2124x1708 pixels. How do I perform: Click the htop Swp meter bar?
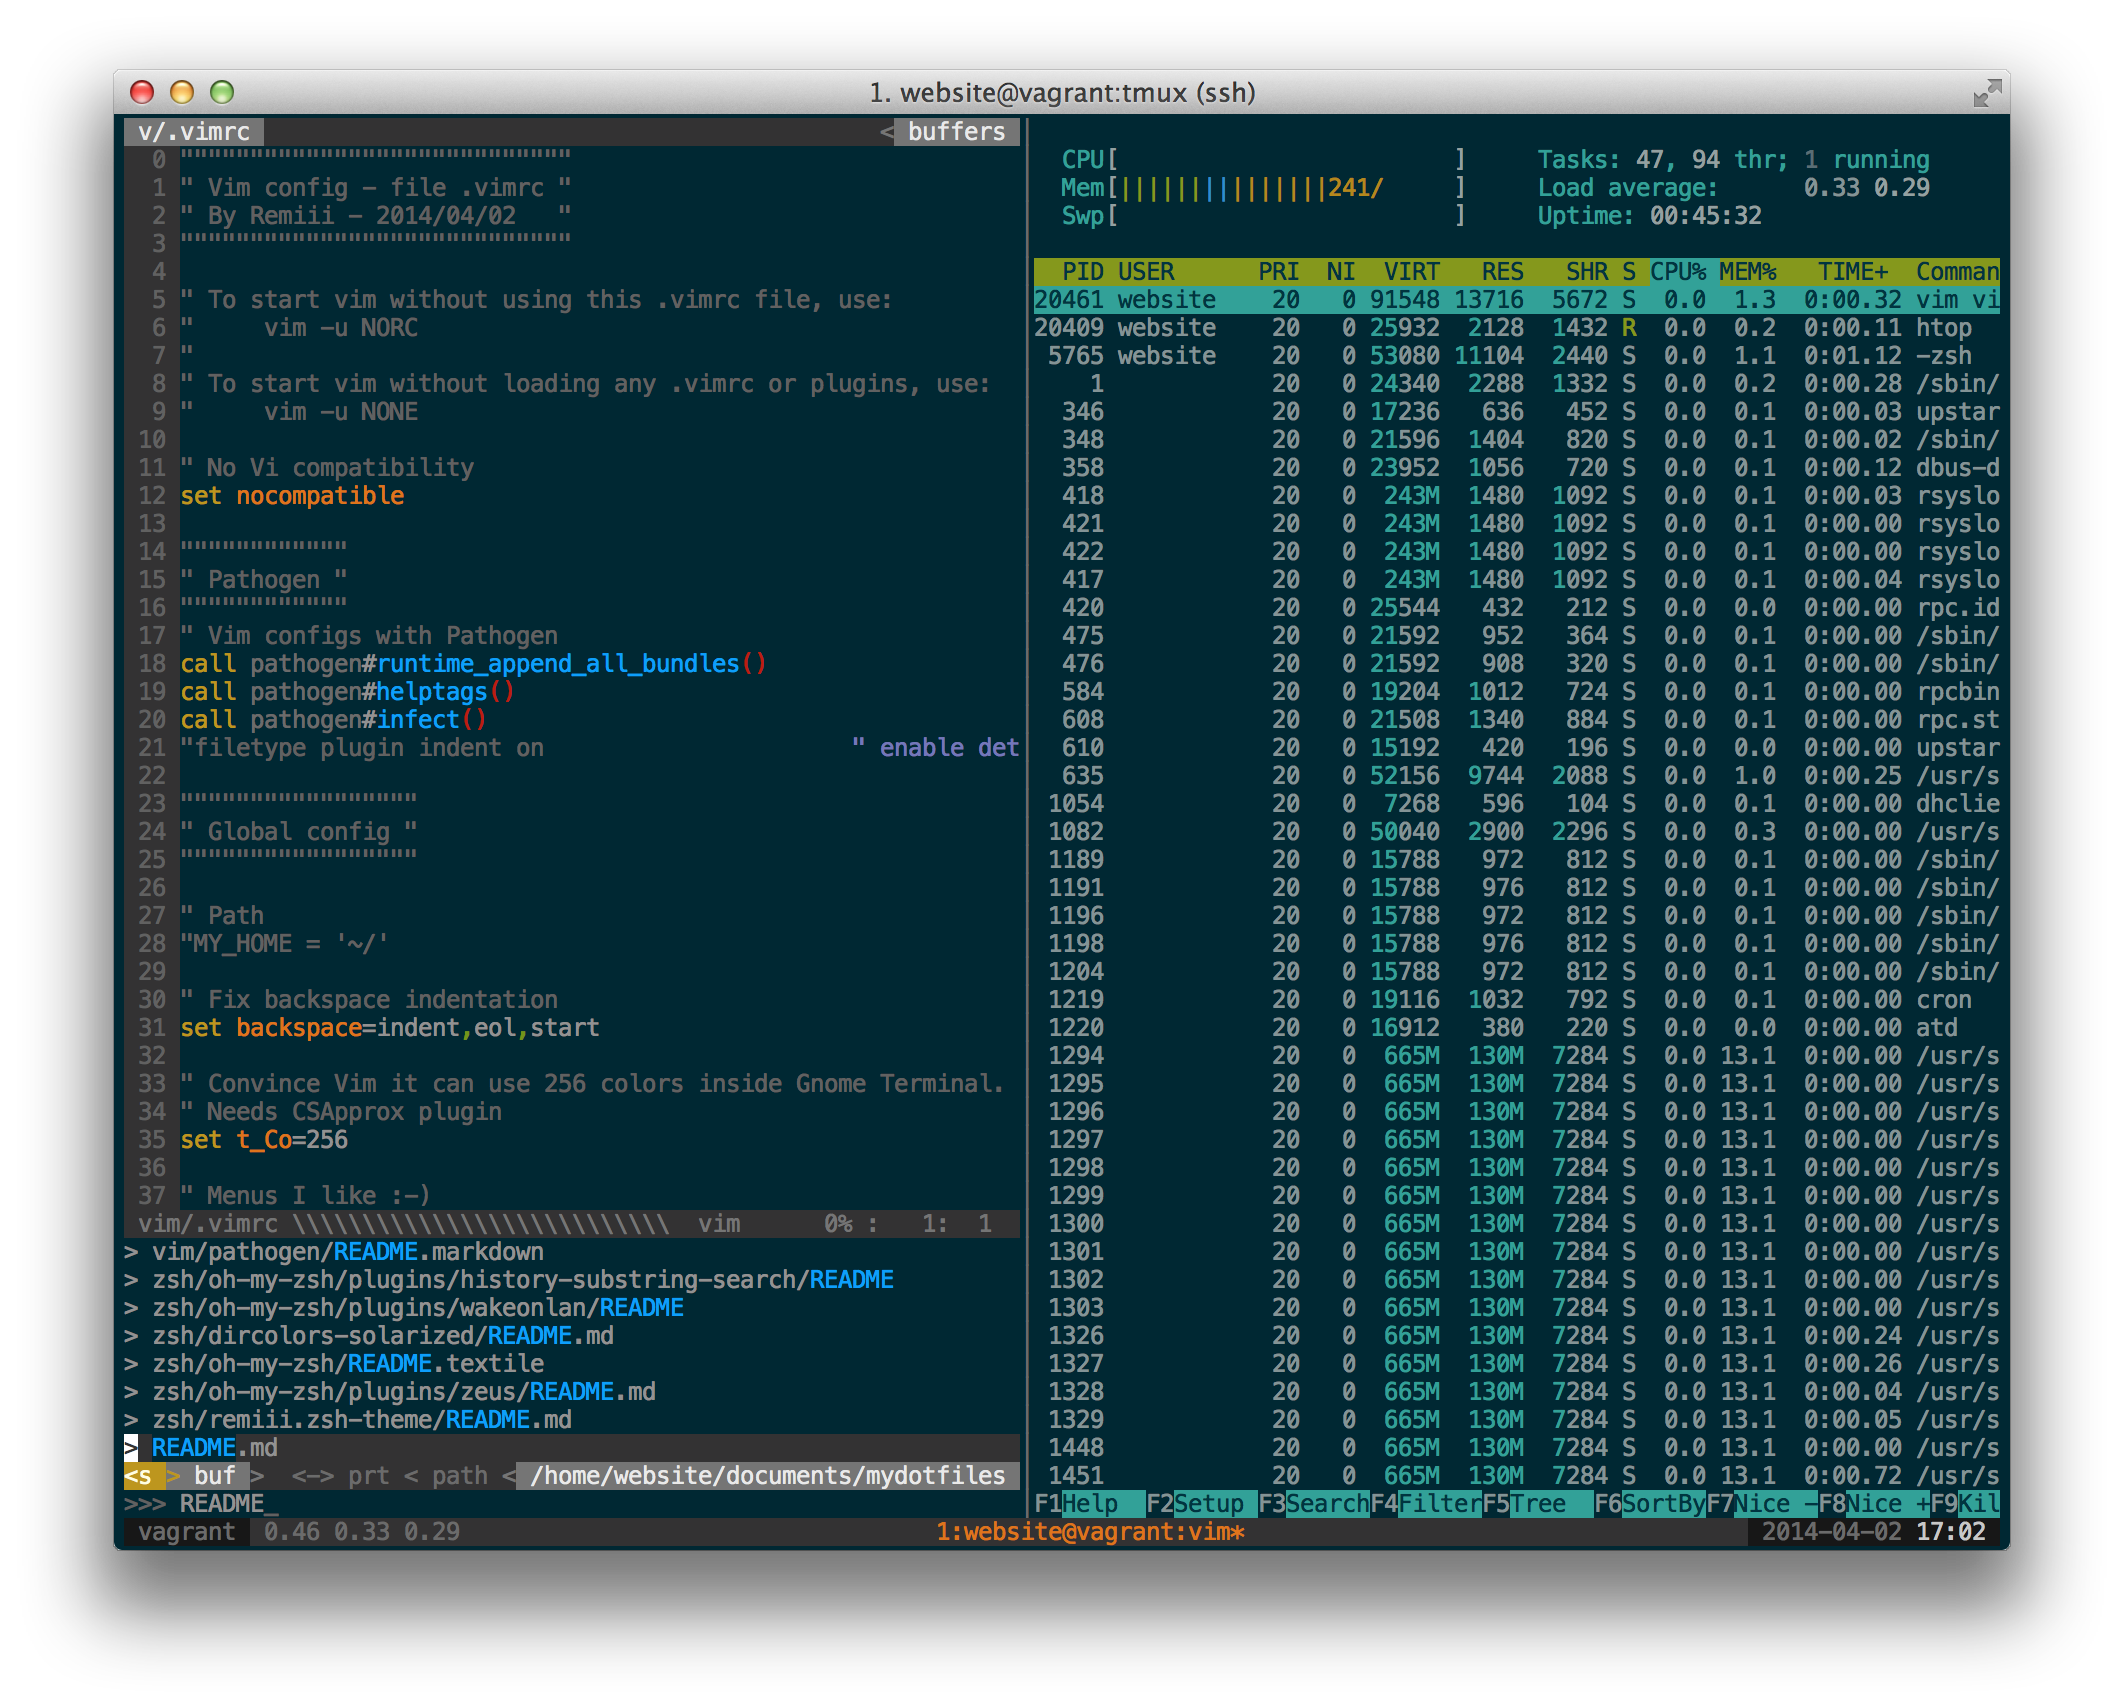1262,216
